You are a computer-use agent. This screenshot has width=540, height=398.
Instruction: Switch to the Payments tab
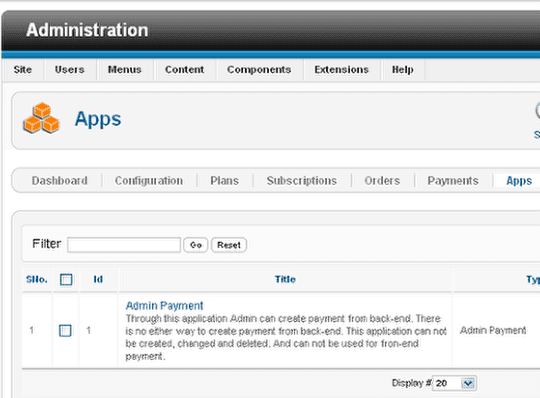point(453,181)
